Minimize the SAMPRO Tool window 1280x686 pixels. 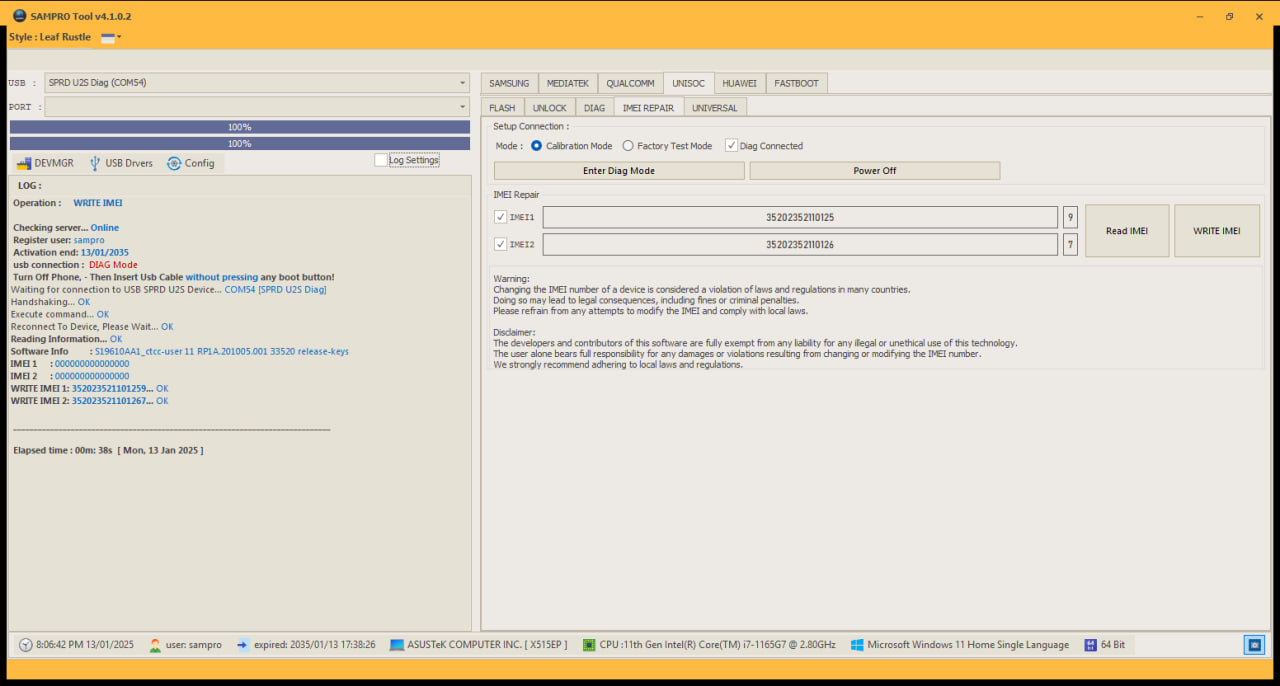[x=1200, y=16]
